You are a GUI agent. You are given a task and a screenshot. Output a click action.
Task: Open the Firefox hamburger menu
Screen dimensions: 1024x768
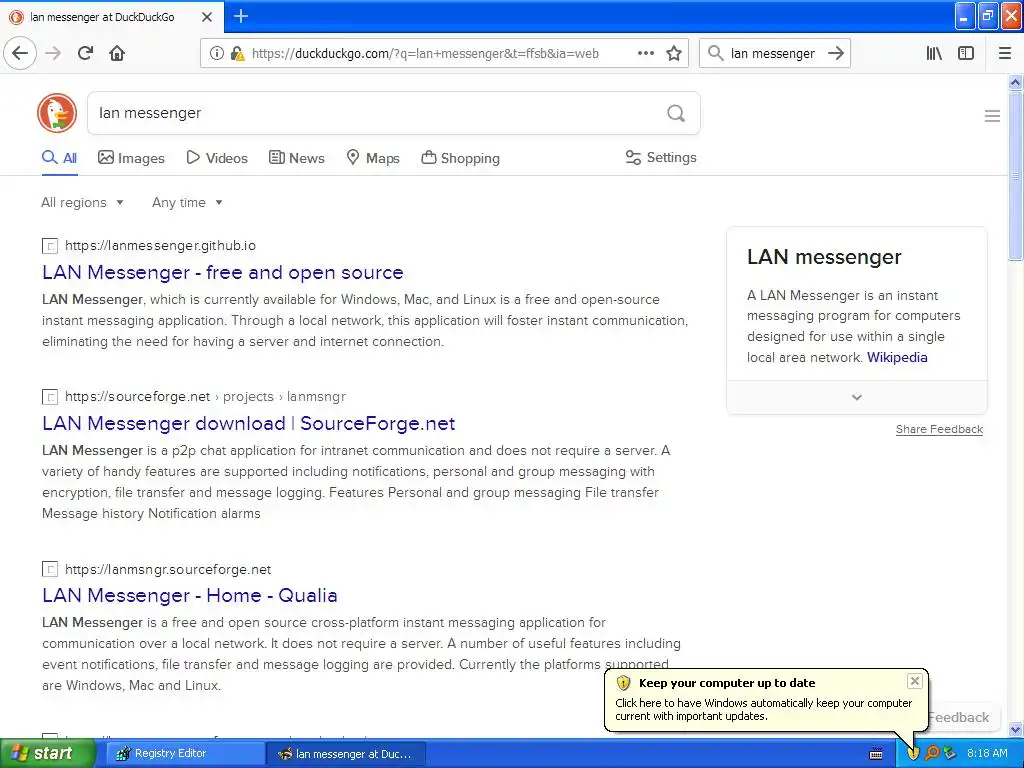point(1004,54)
